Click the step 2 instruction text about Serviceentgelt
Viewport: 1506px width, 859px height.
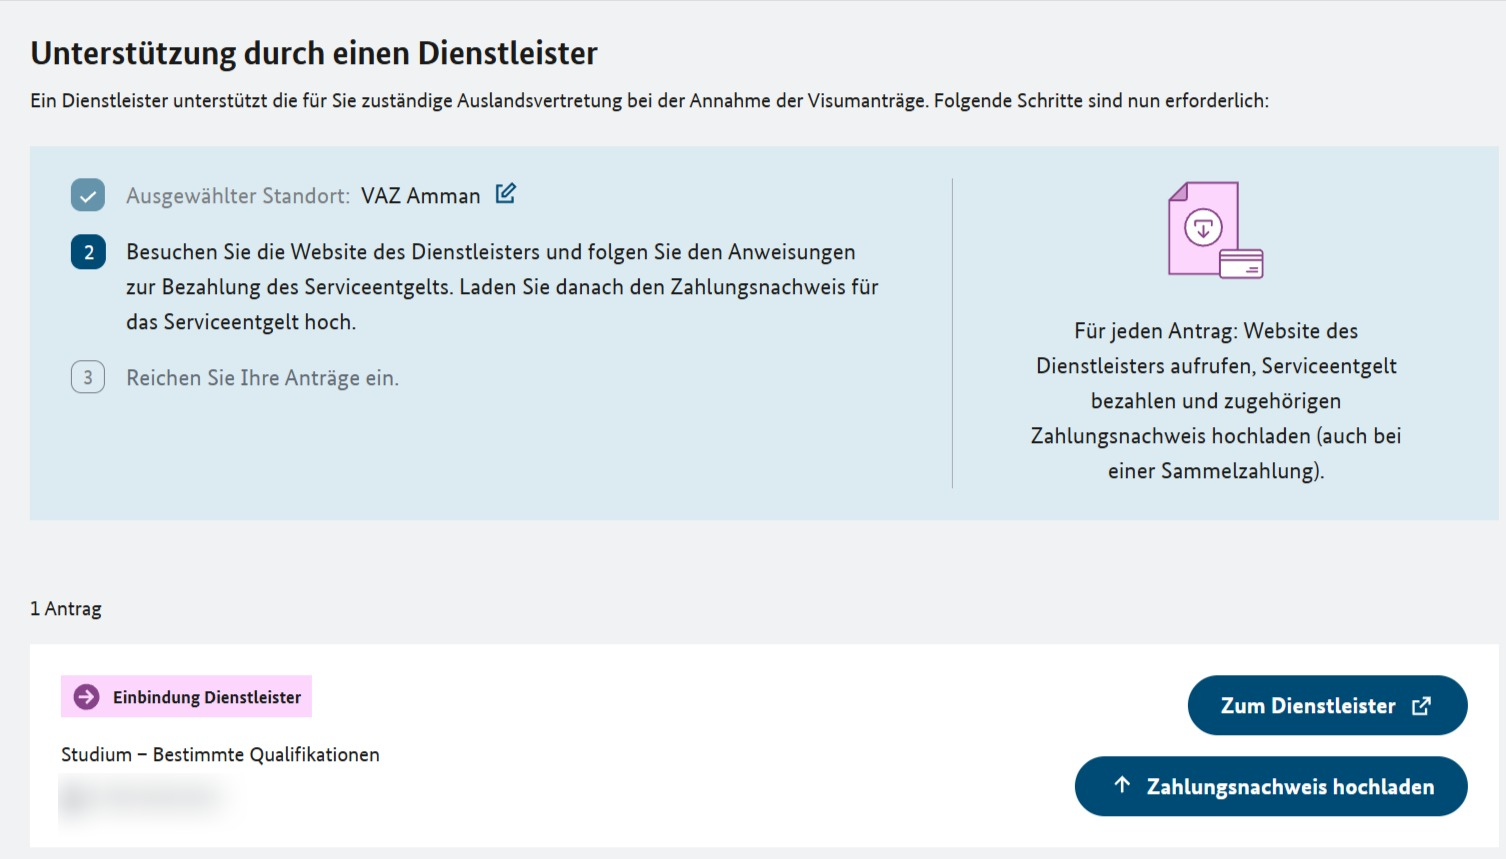pyautogui.click(x=502, y=287)
